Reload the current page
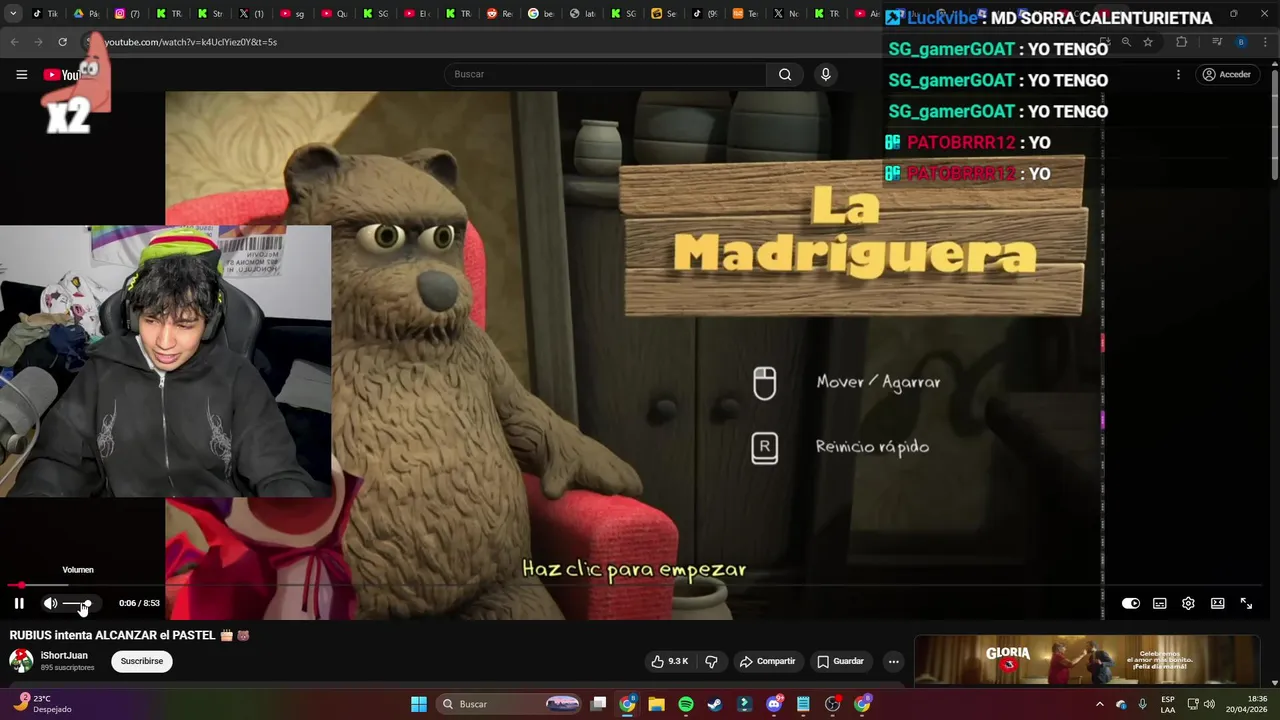 pos(62,42)
